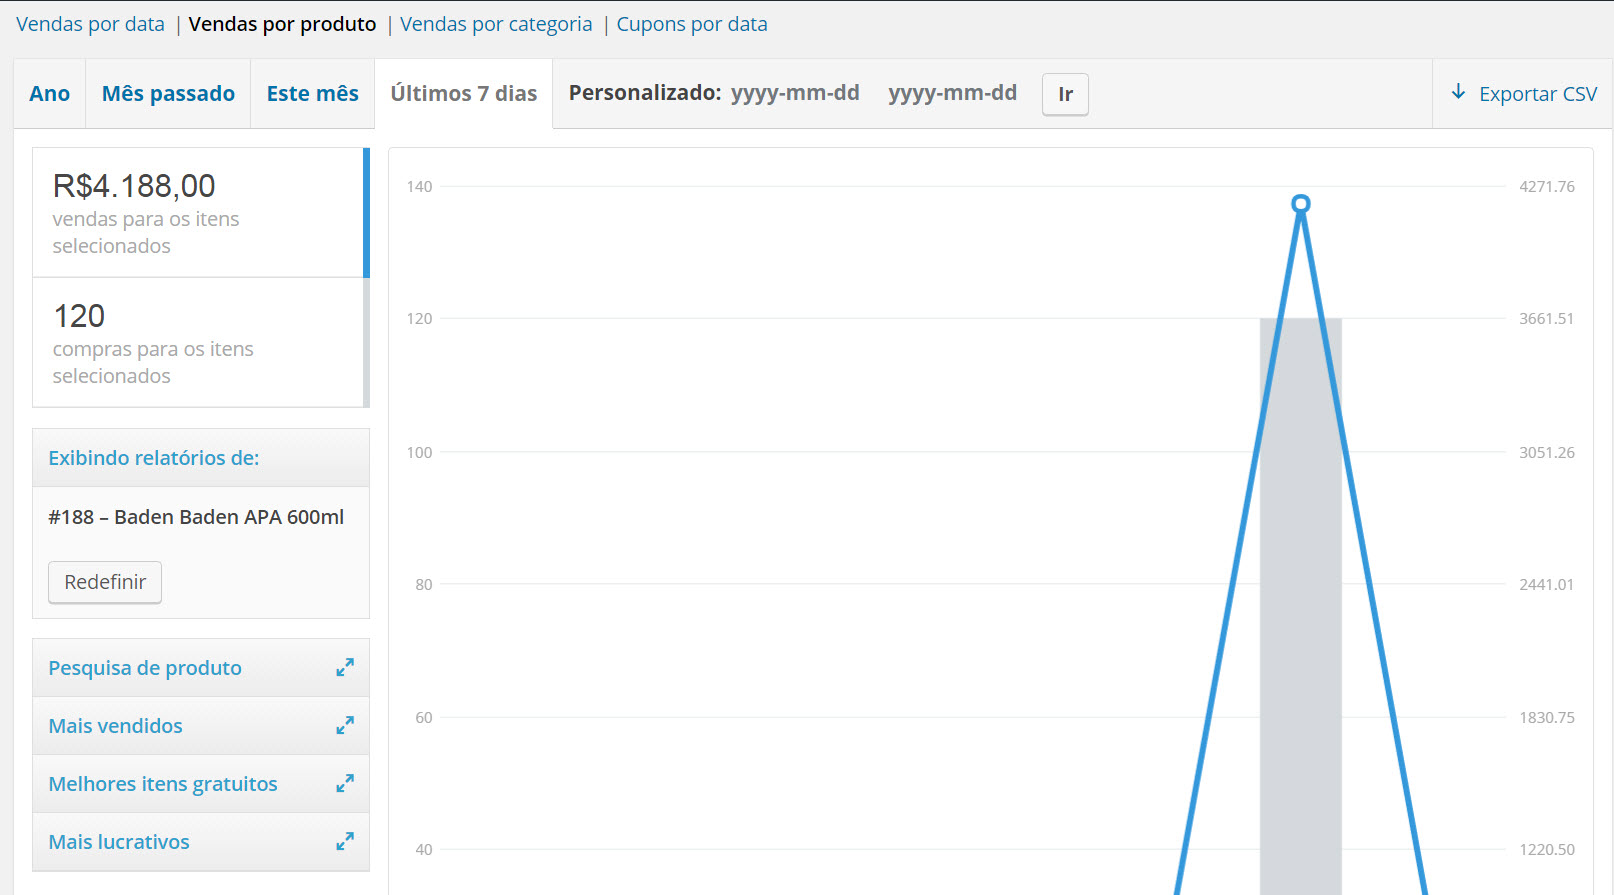Expand the Pesquisa de produto section
This screenshot has height=895, width=1614.
click(201, 668)
